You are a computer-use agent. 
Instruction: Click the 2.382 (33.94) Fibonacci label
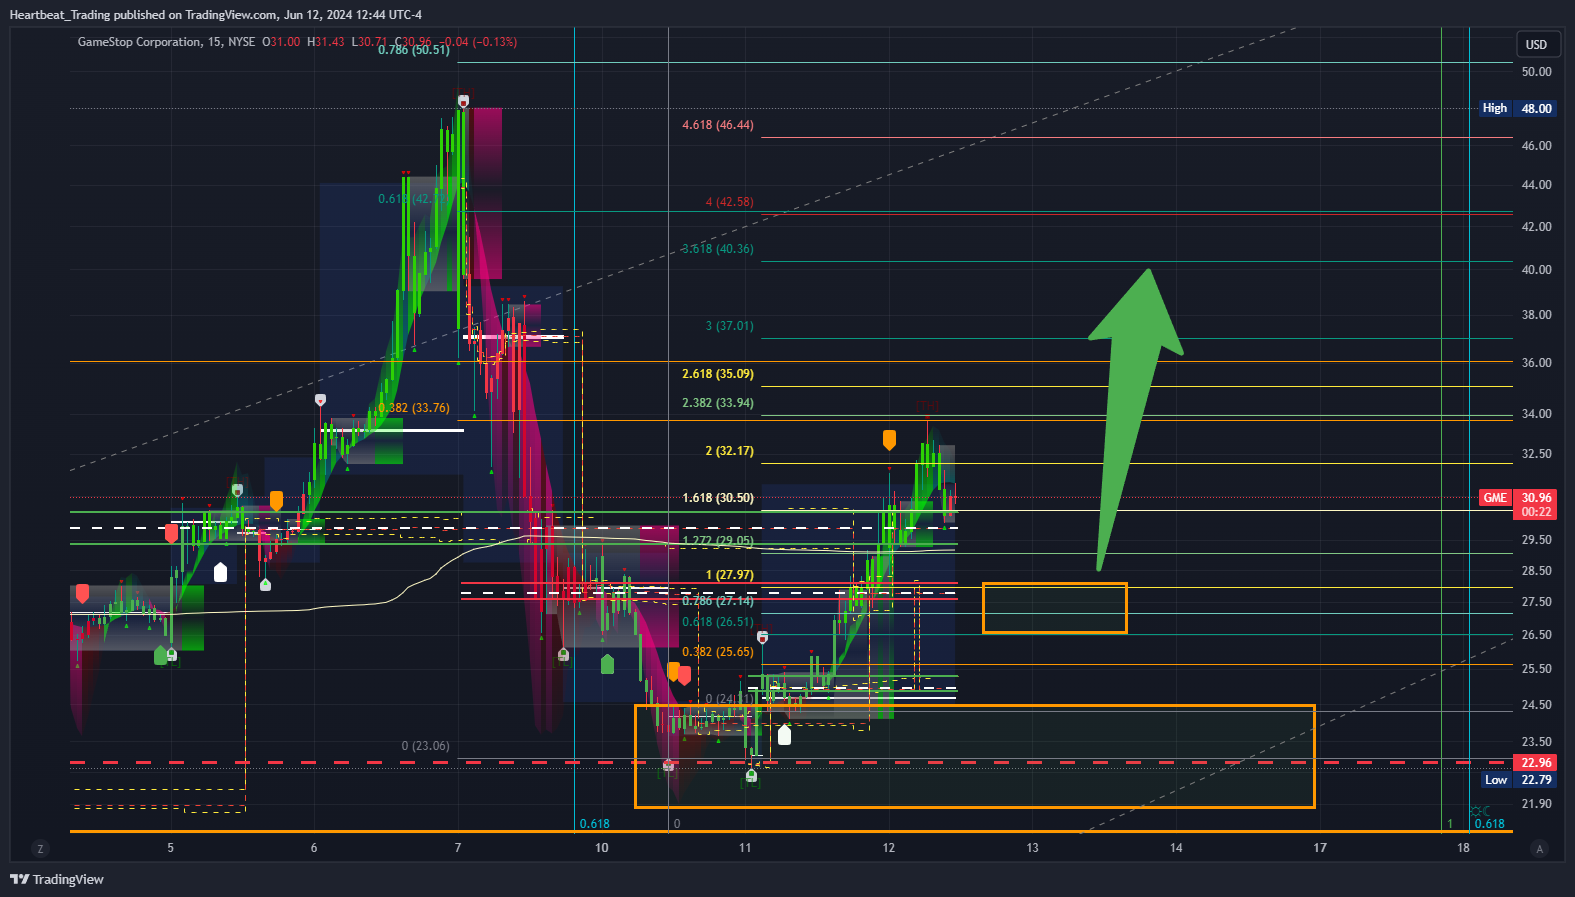[x=718, y=403]
